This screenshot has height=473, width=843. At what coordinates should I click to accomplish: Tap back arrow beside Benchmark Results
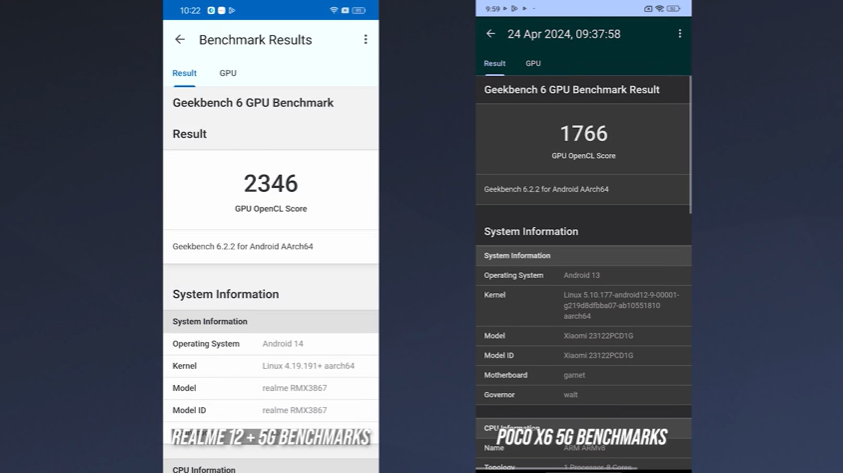(x=180, y=39)
